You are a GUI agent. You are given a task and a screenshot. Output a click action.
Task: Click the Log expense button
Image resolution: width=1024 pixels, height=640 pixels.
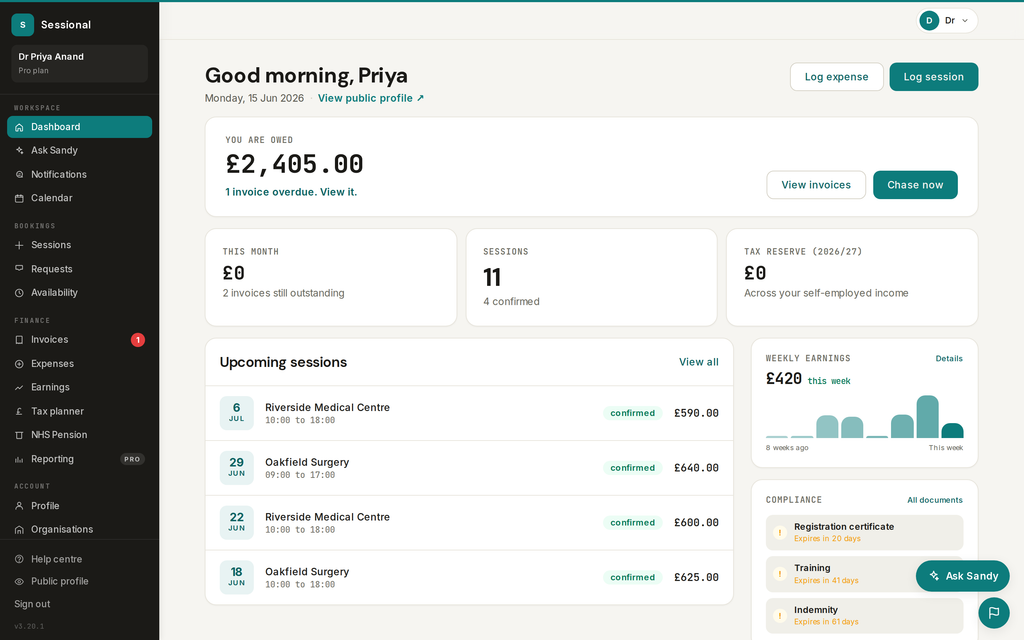(837, 77)
